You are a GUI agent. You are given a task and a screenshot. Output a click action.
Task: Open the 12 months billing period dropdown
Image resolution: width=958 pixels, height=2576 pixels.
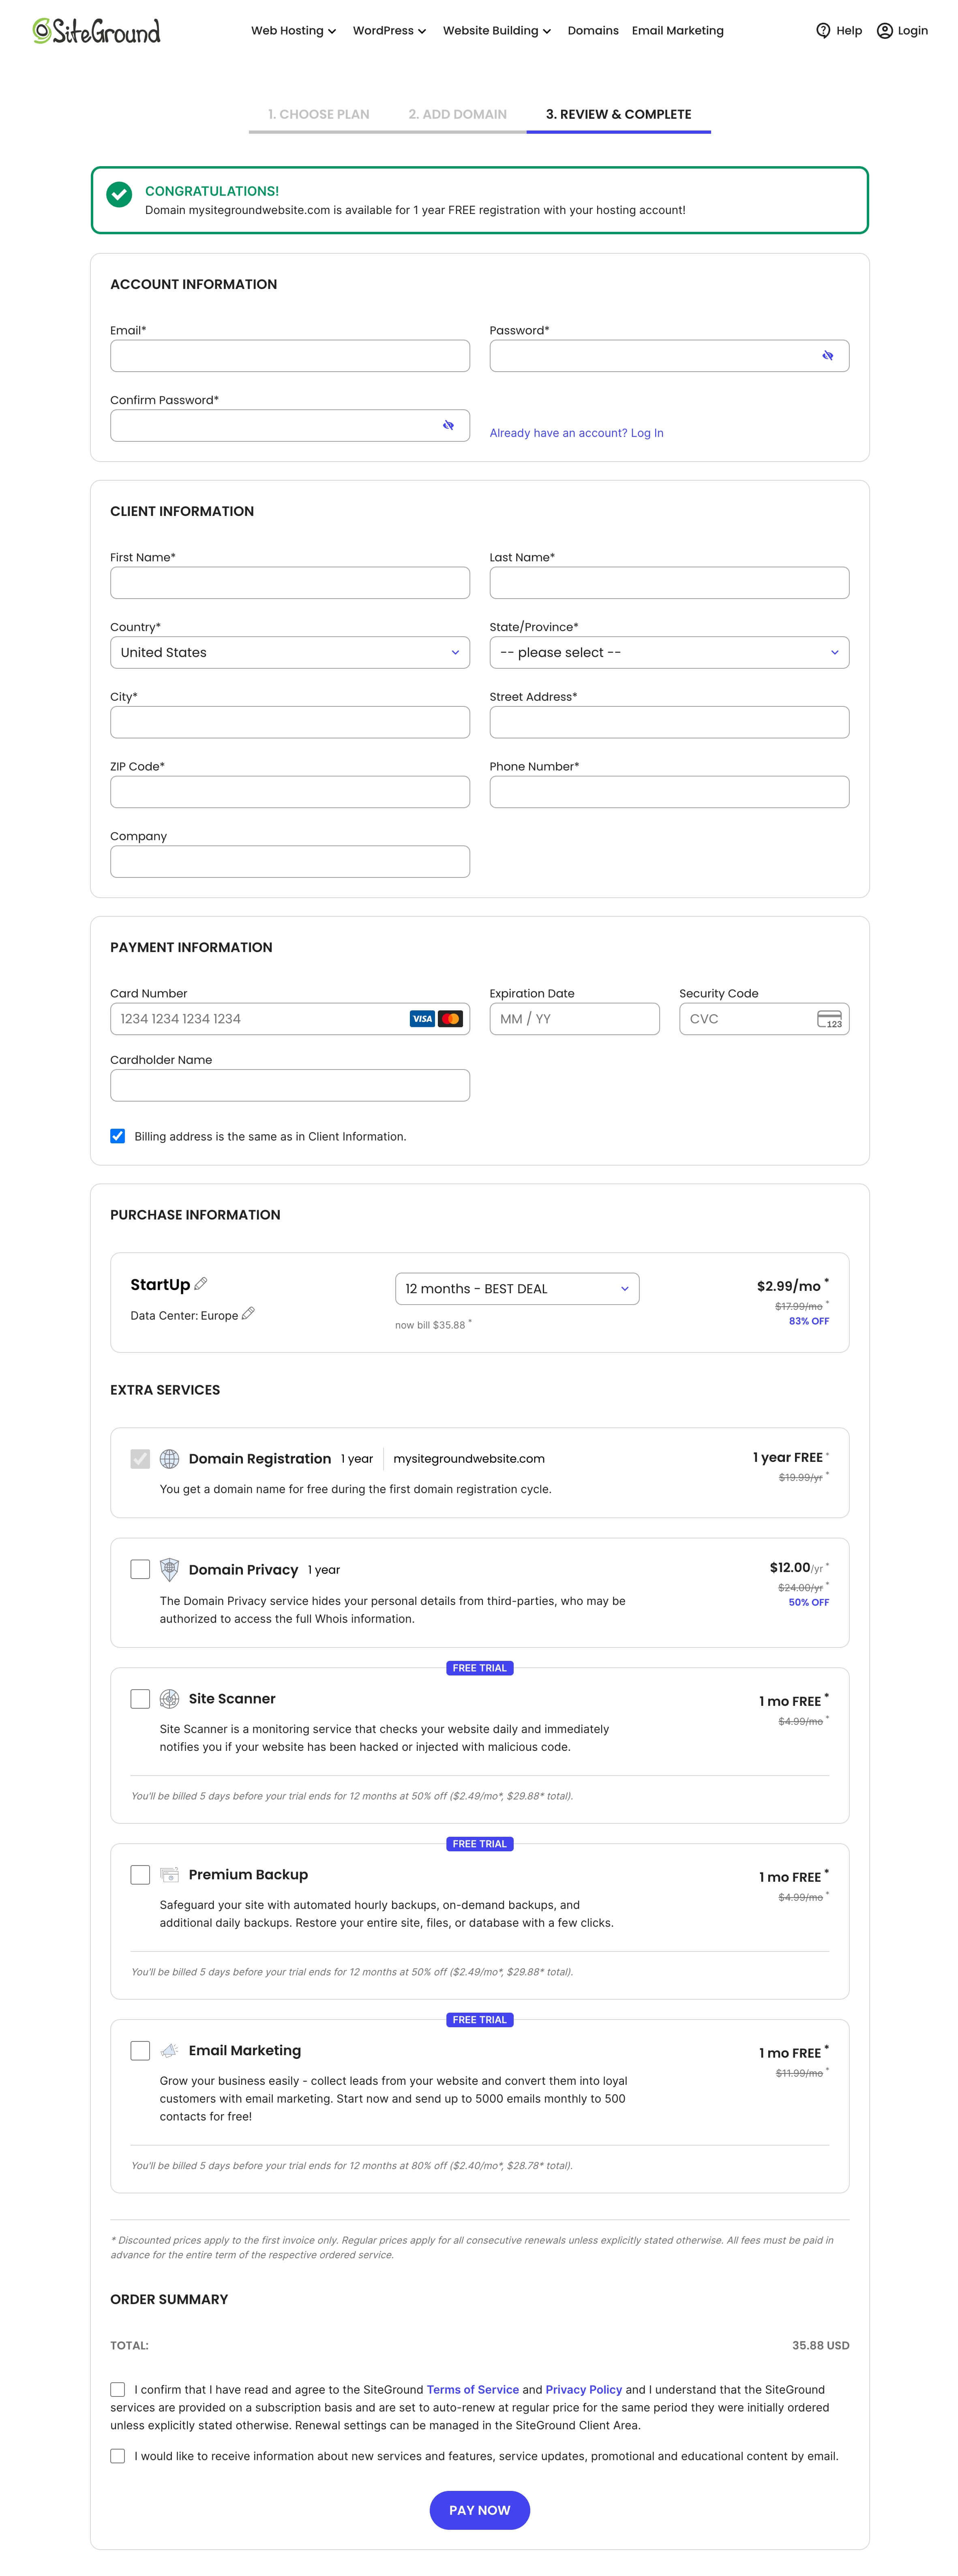click(x=516, y=1288)
